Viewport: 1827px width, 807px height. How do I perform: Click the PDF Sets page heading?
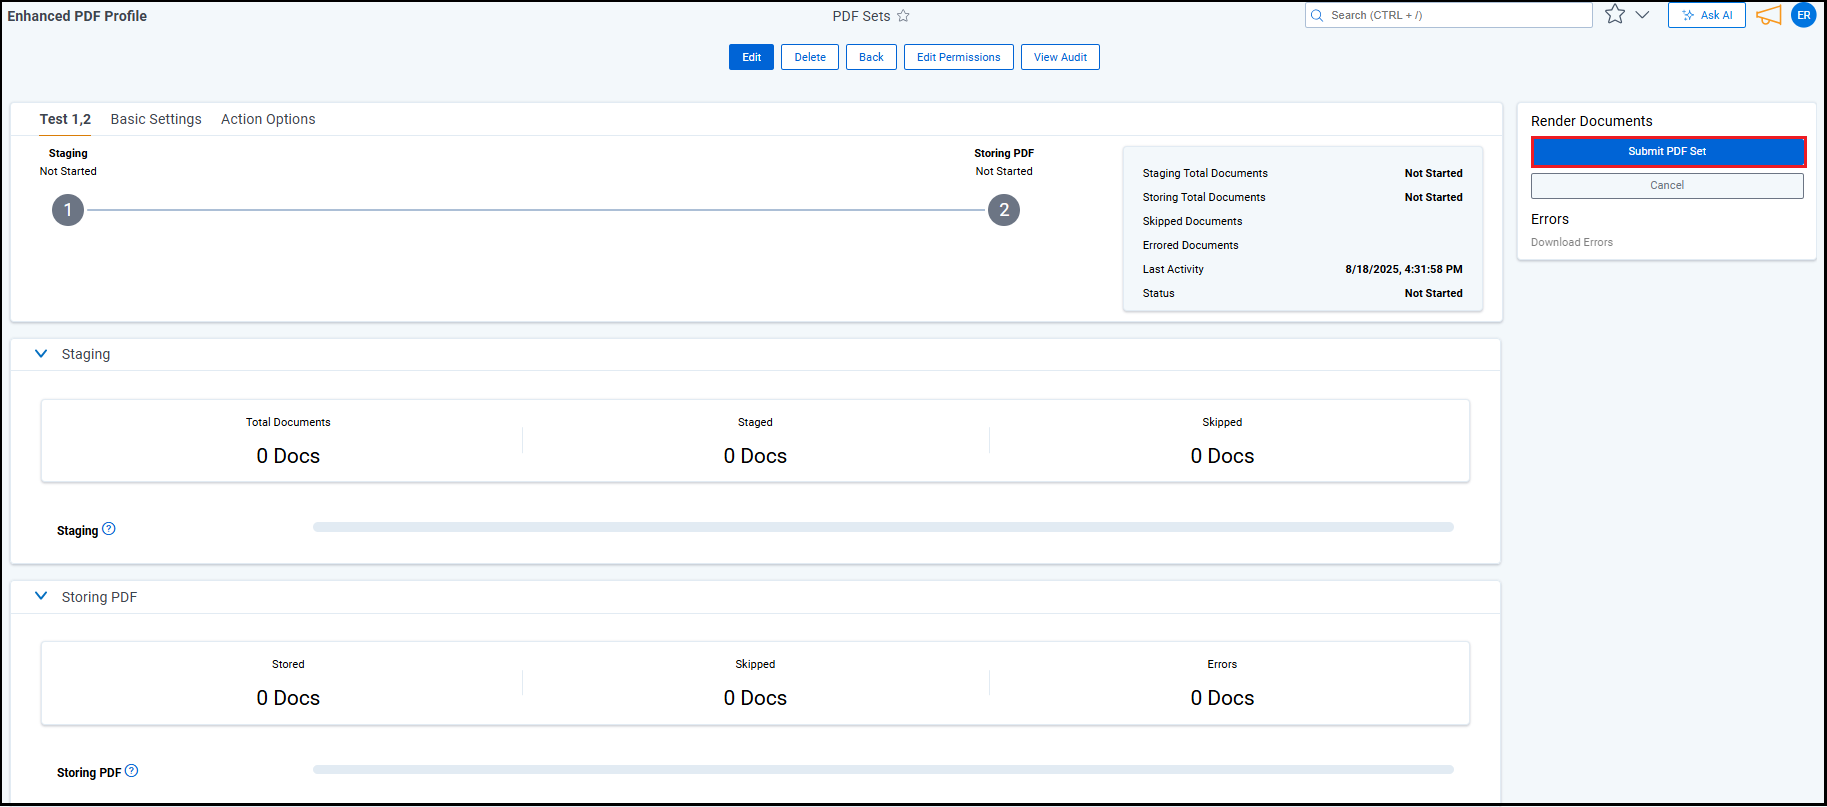[x=861, y=16]
